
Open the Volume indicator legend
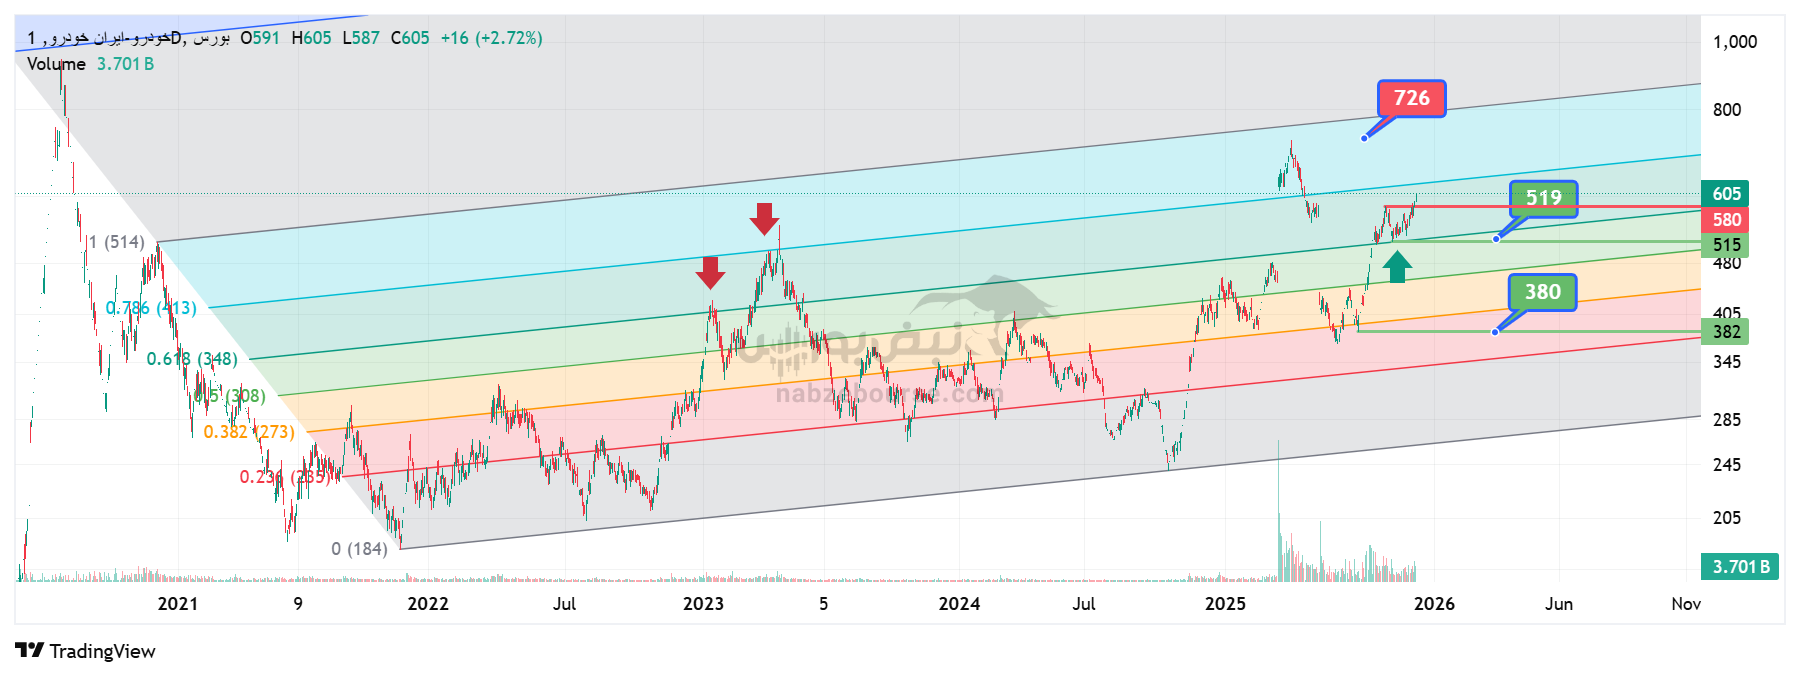point(56,64)
